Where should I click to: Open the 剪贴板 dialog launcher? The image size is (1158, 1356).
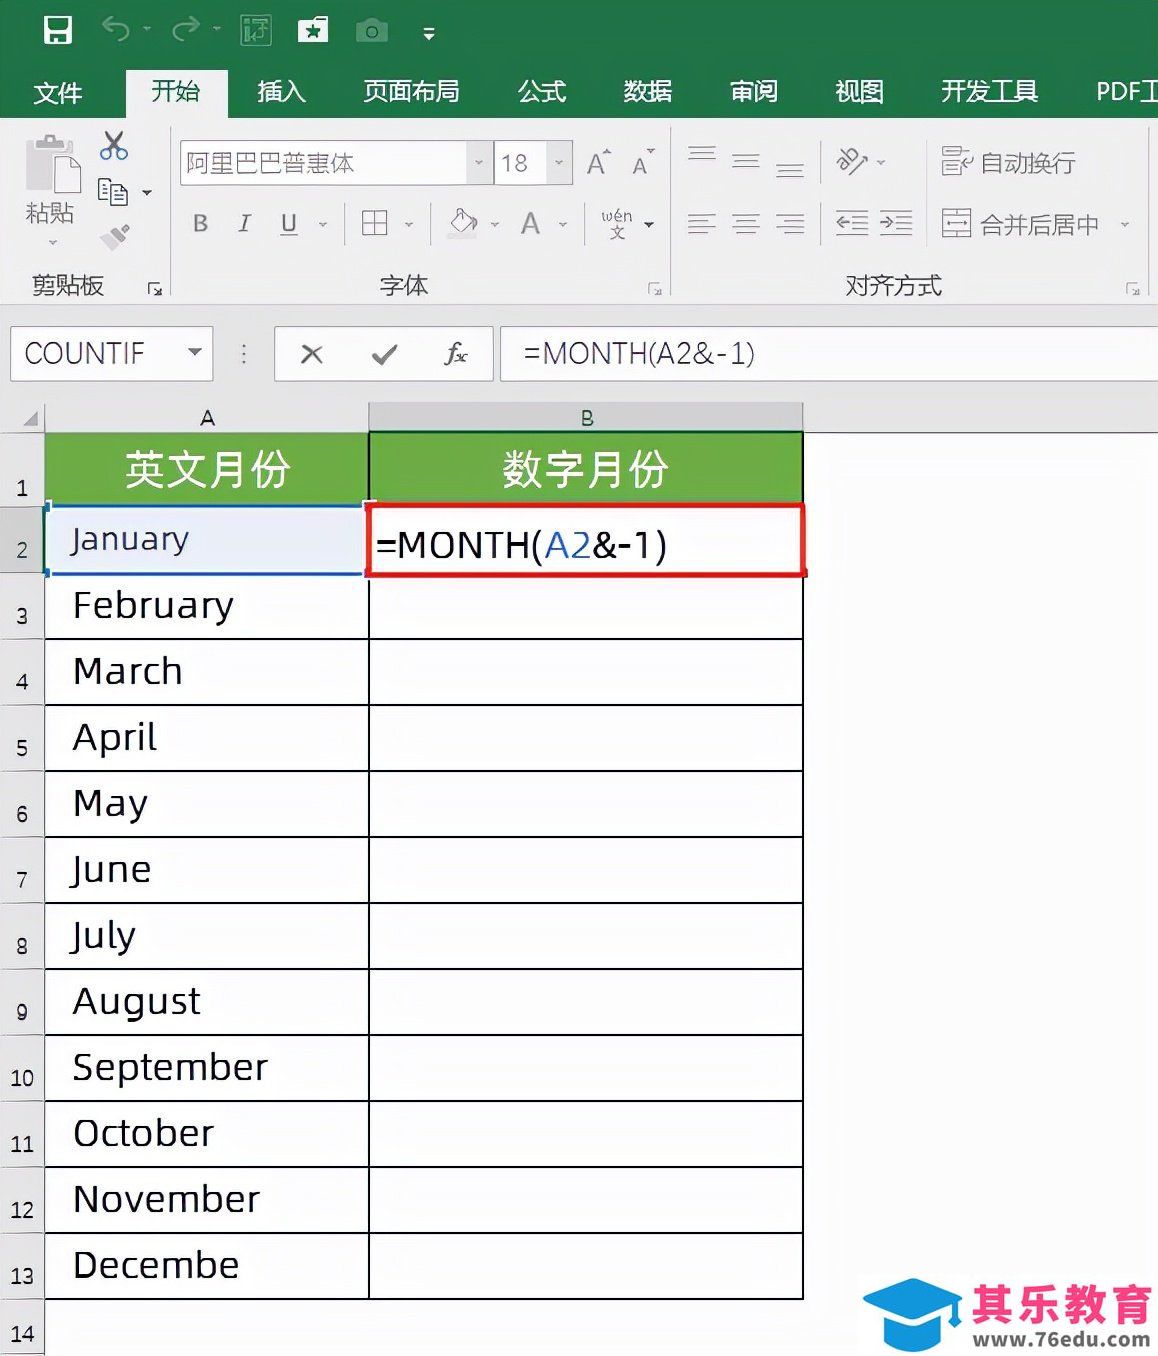coord(155,289)
